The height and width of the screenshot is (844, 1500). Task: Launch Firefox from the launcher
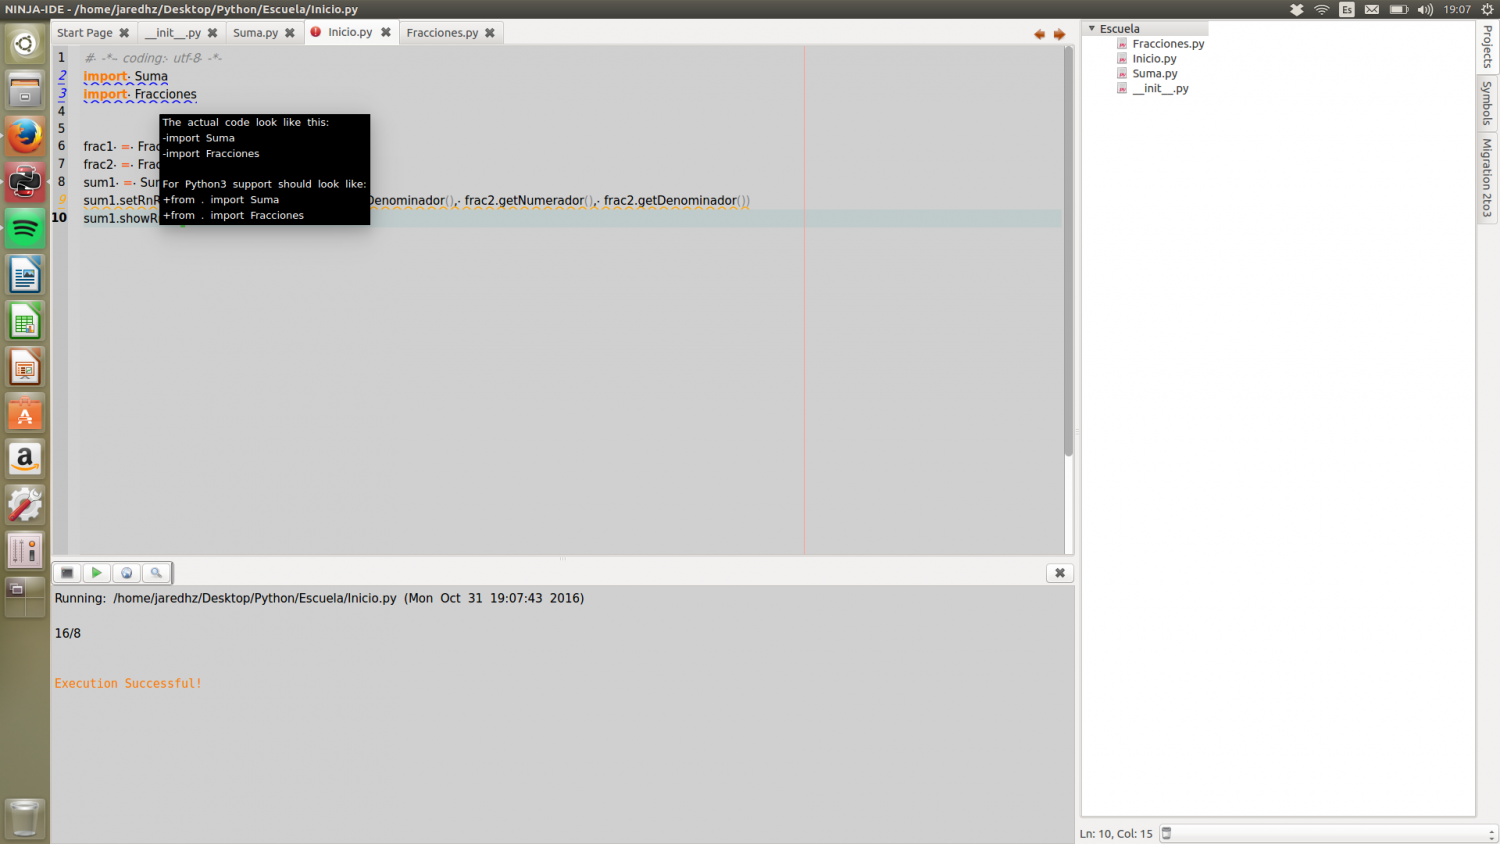25,136
